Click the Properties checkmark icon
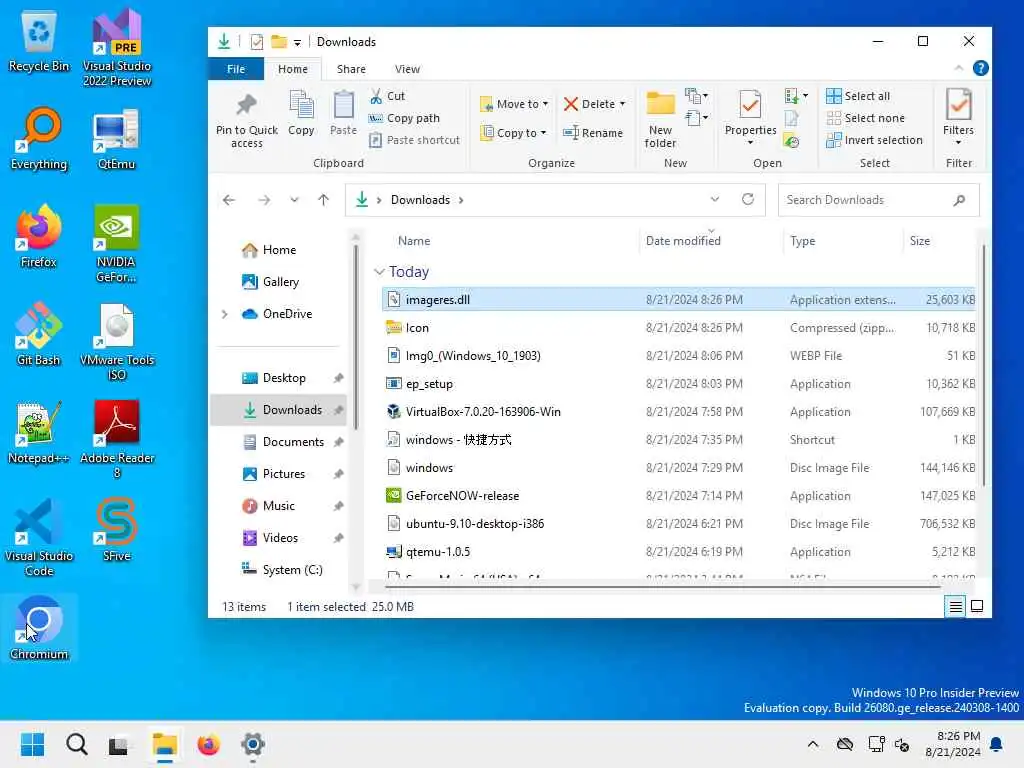1024x768 pixels. [x=750, y=104]
